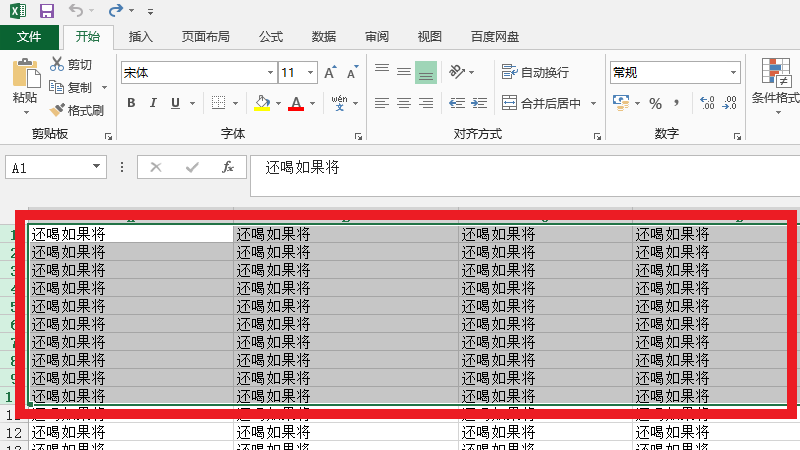Expand the fill color dropdown arrow
The image size is (800, 450).
(x=279, y=103)
